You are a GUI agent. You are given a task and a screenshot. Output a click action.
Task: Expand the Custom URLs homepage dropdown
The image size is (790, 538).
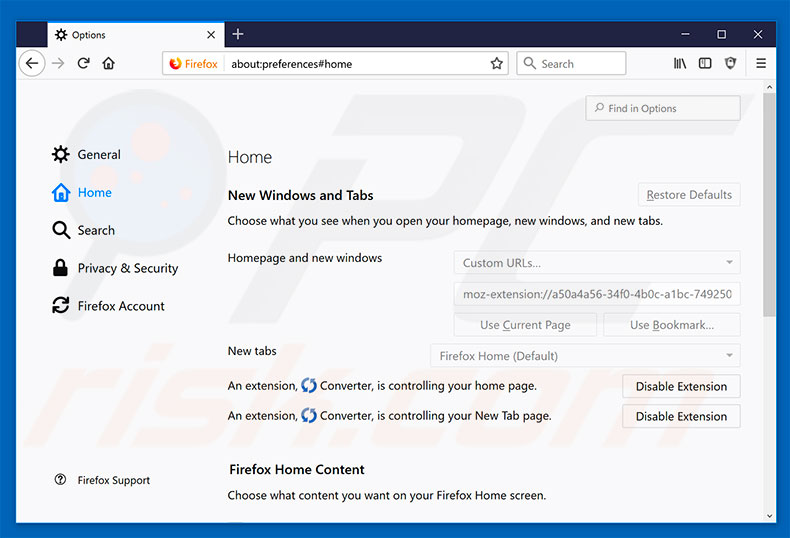(x=597, y=262)
